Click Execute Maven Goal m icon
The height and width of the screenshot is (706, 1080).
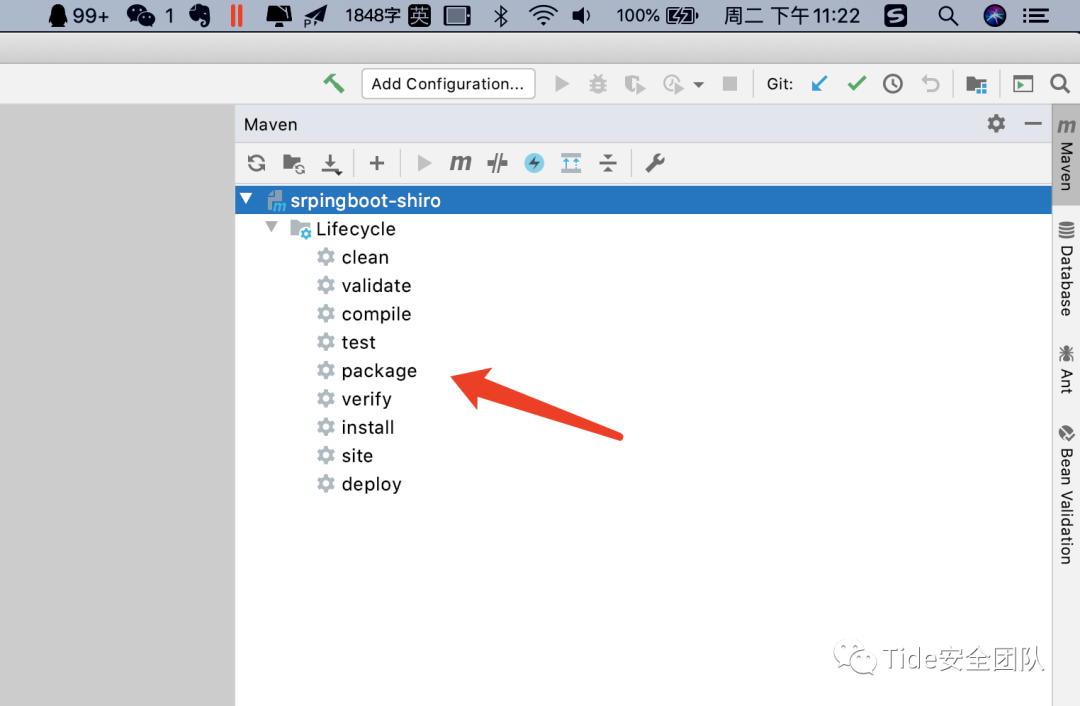(460, 163)
